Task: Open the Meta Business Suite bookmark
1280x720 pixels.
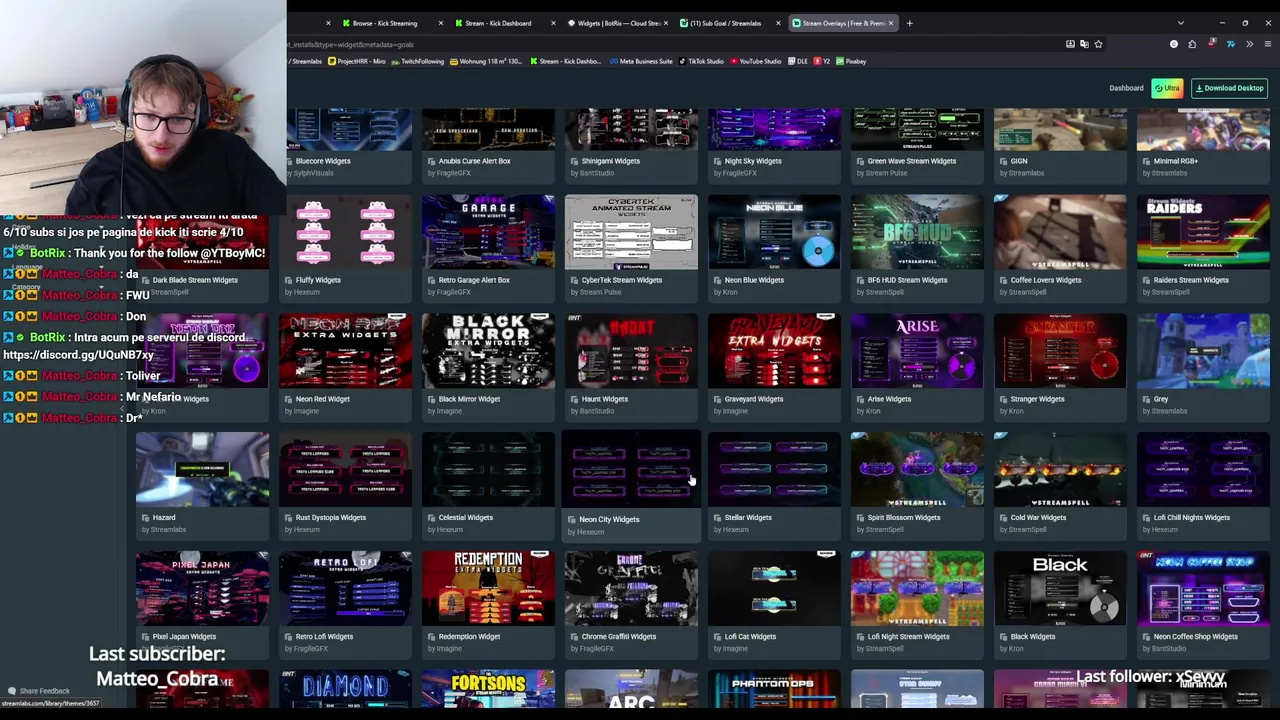Action: [642, 61]
